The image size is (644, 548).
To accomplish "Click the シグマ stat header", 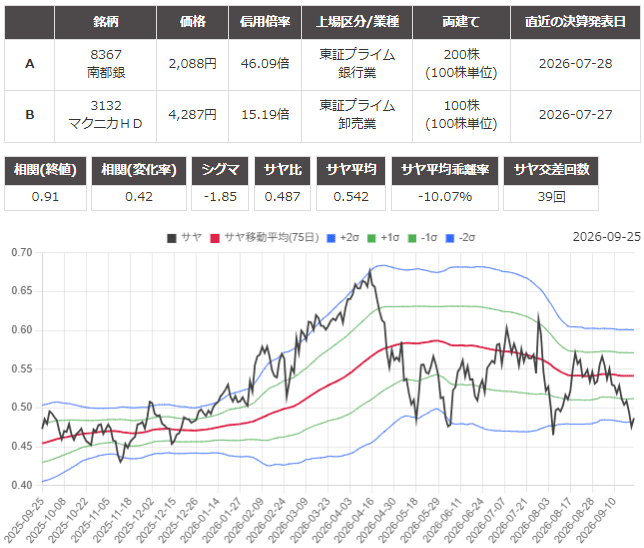I will click(220, 170).
